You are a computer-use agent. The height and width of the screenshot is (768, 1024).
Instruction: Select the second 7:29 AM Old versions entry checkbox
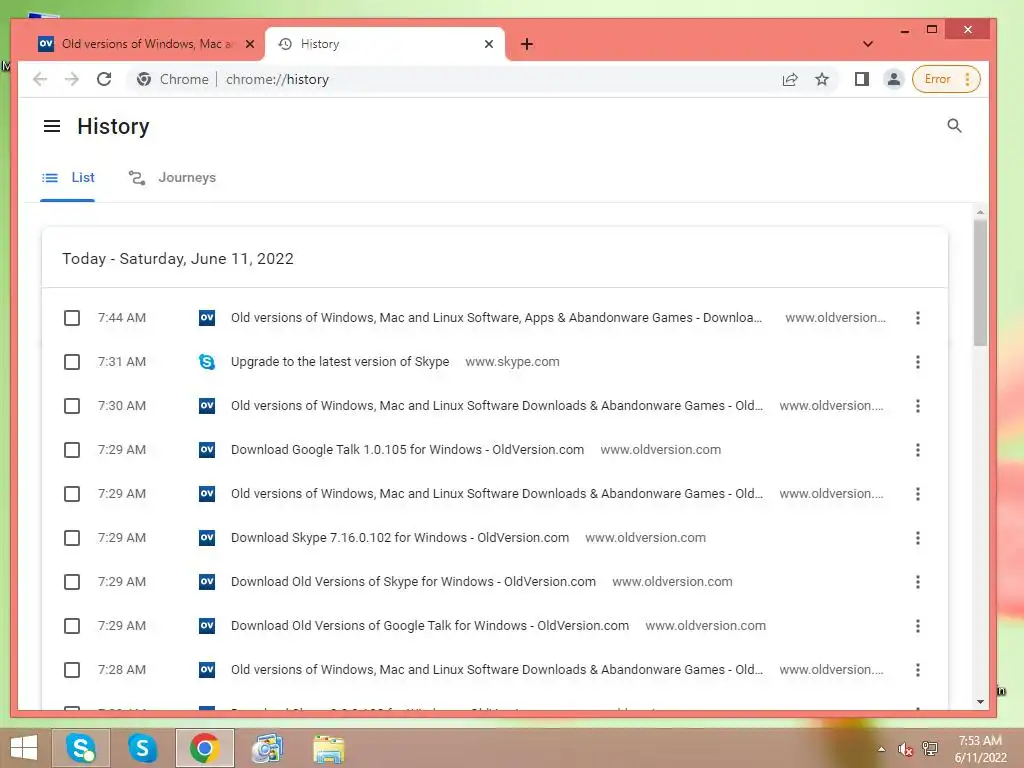(72, 494)
